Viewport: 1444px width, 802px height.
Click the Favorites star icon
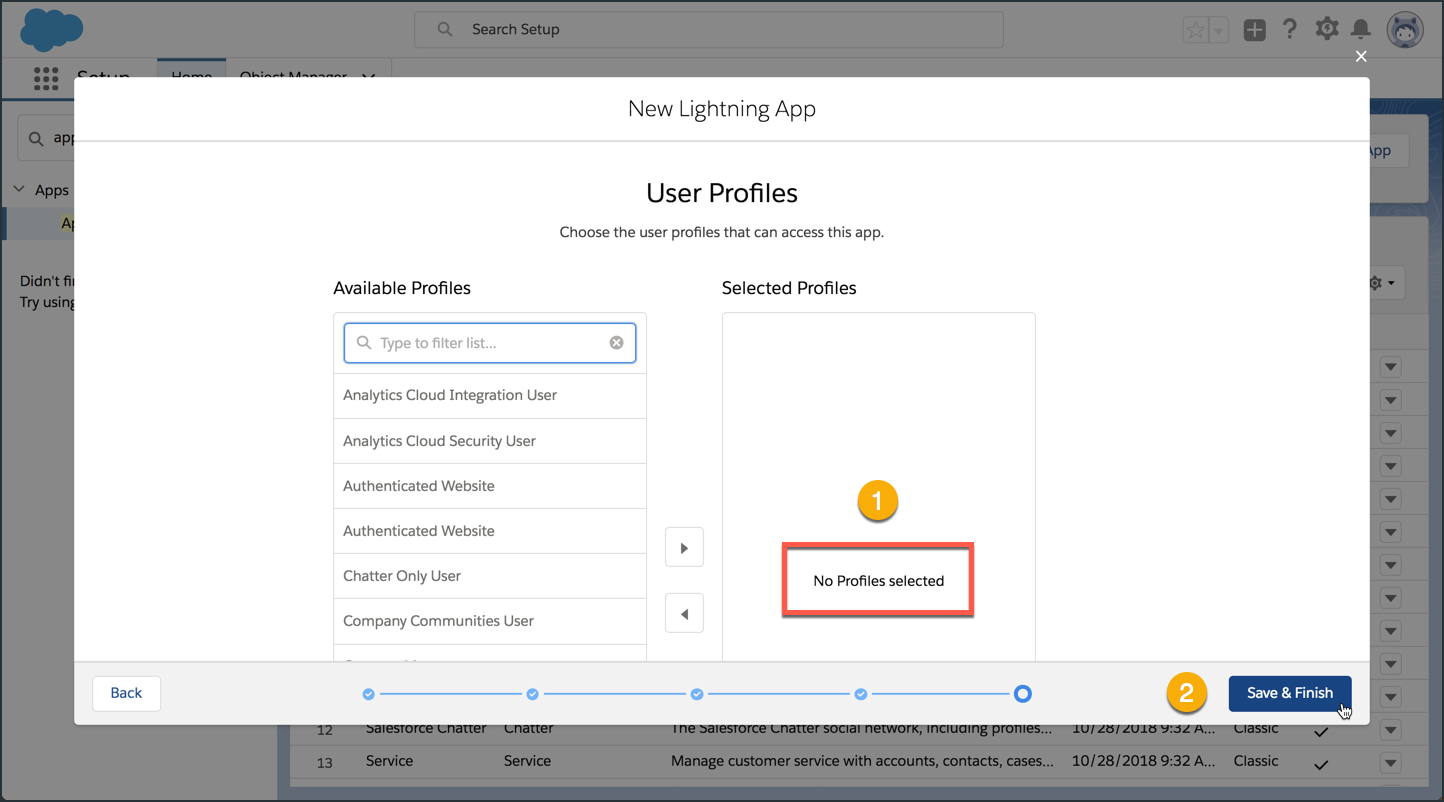click(x=1196, y=30)
